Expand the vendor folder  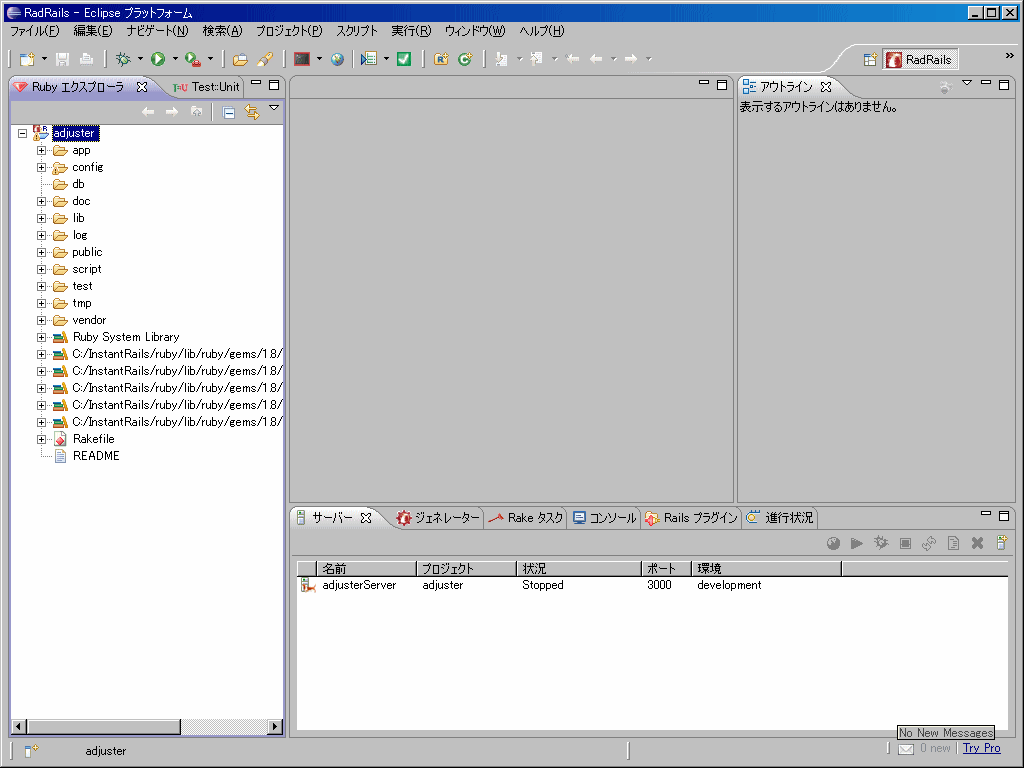pyautogui.click(x=41, y=320)
